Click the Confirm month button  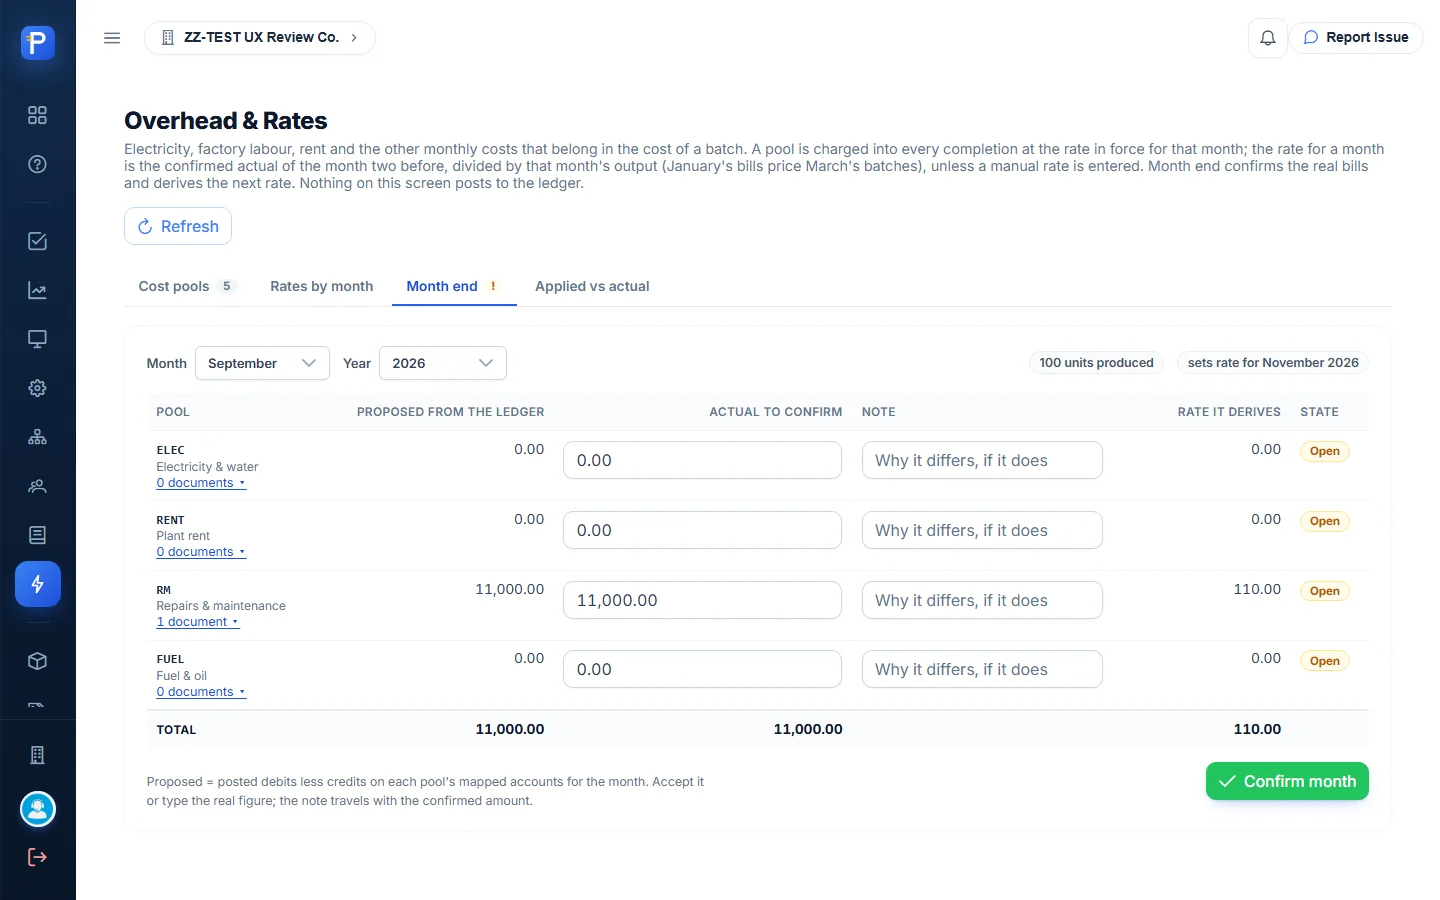point(1287,781)
